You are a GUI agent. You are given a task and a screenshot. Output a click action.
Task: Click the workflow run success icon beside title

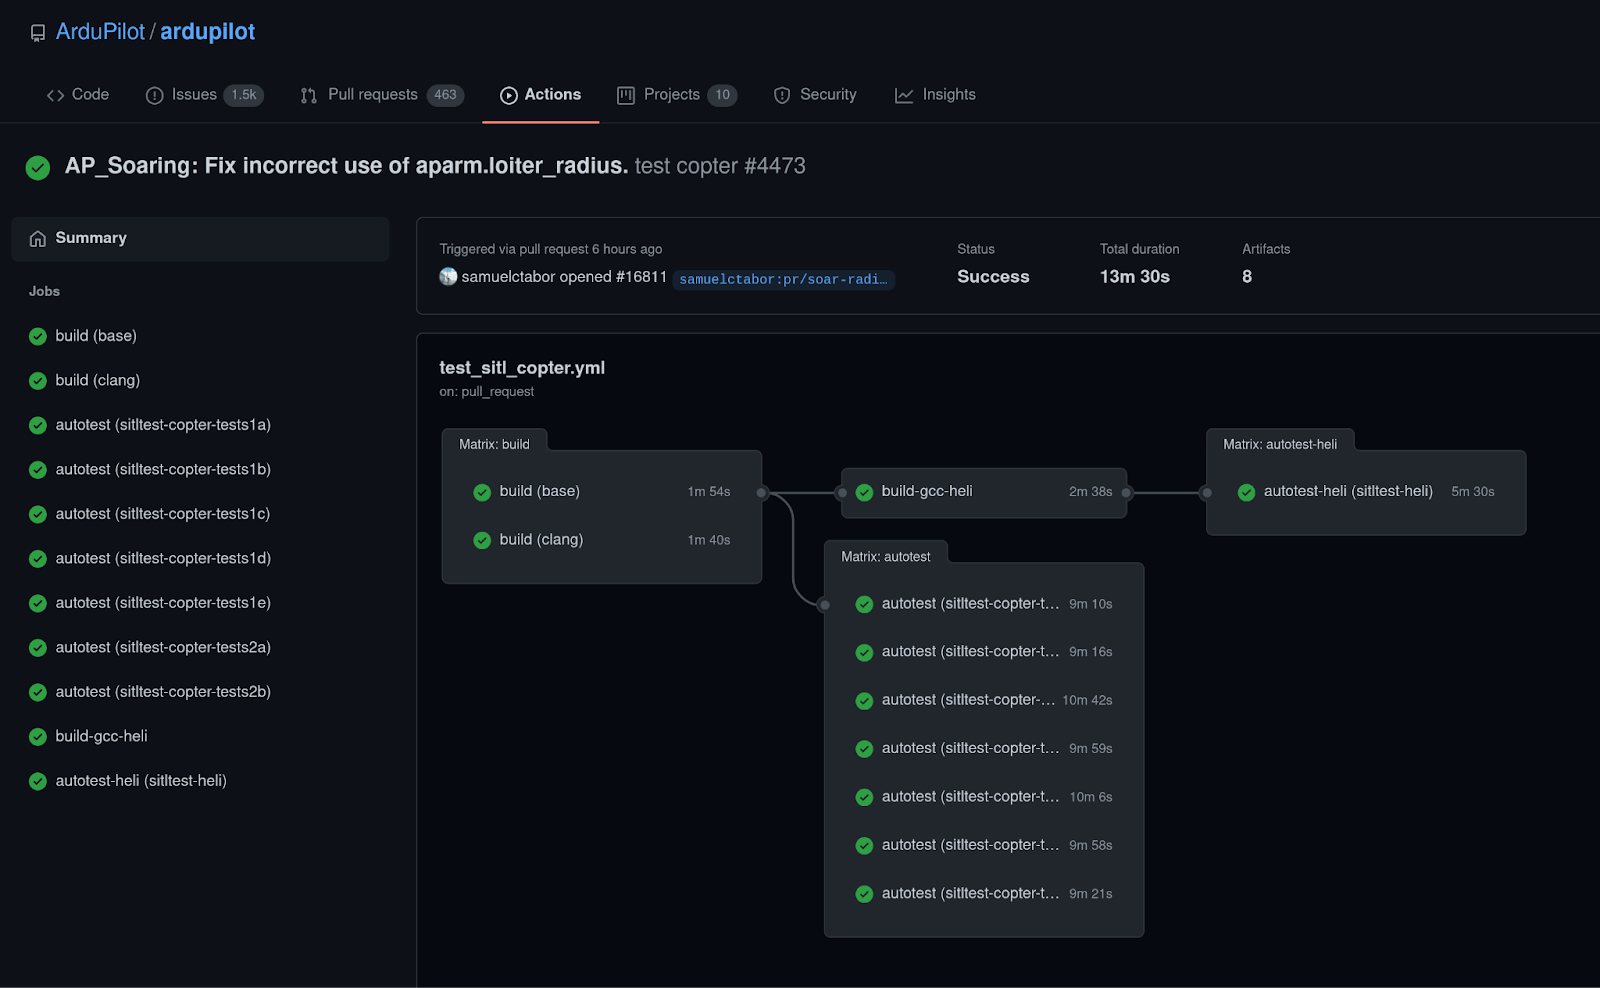pos(38,167)
